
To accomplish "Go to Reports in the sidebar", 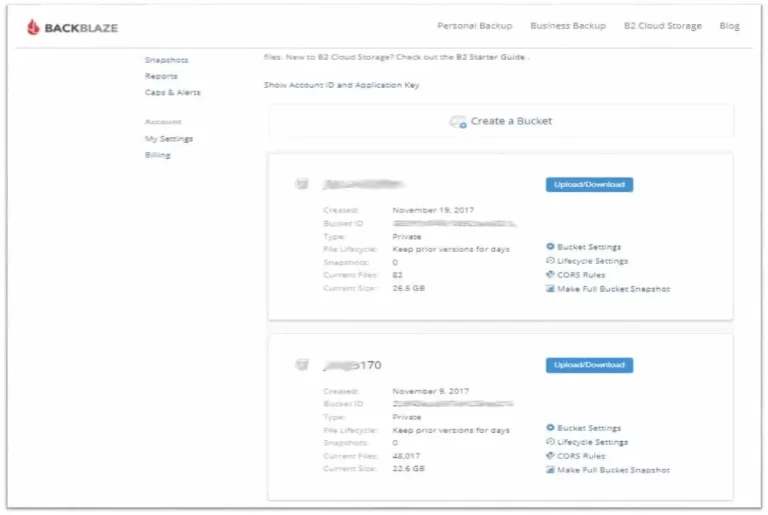I will [x=161, y=76].
